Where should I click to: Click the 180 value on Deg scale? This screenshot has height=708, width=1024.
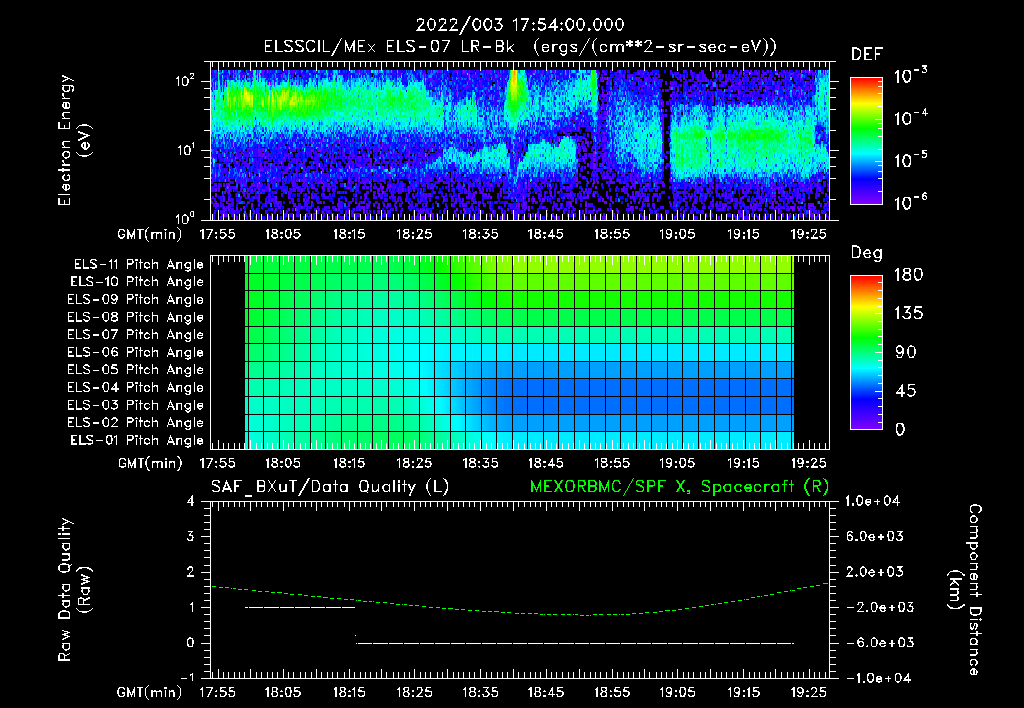pos(908,275)
